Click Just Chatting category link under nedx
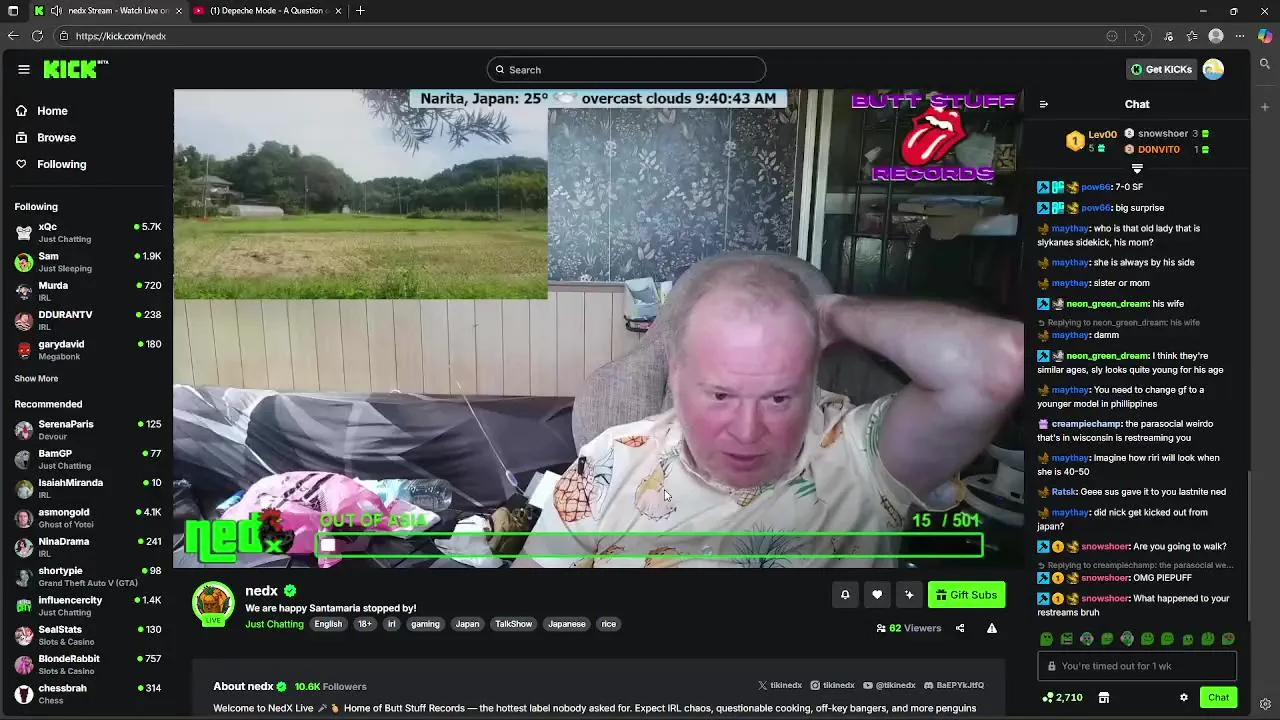Viewport: 1280px width, 720px height. click(274, 624)
